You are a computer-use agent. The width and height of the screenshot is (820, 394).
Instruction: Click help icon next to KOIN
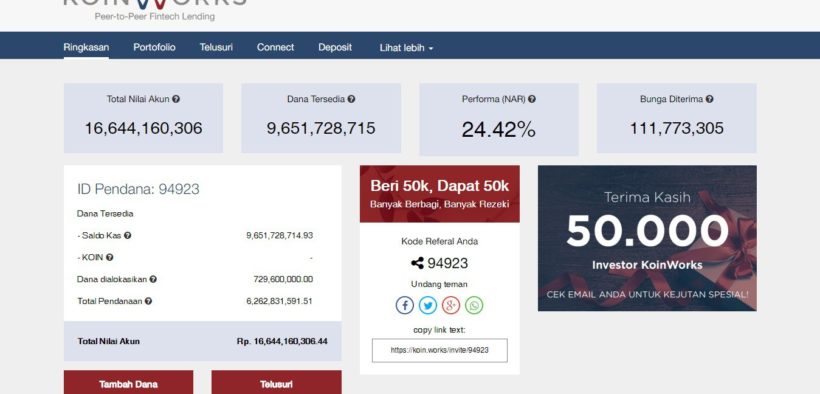click(x=109, y=257)
